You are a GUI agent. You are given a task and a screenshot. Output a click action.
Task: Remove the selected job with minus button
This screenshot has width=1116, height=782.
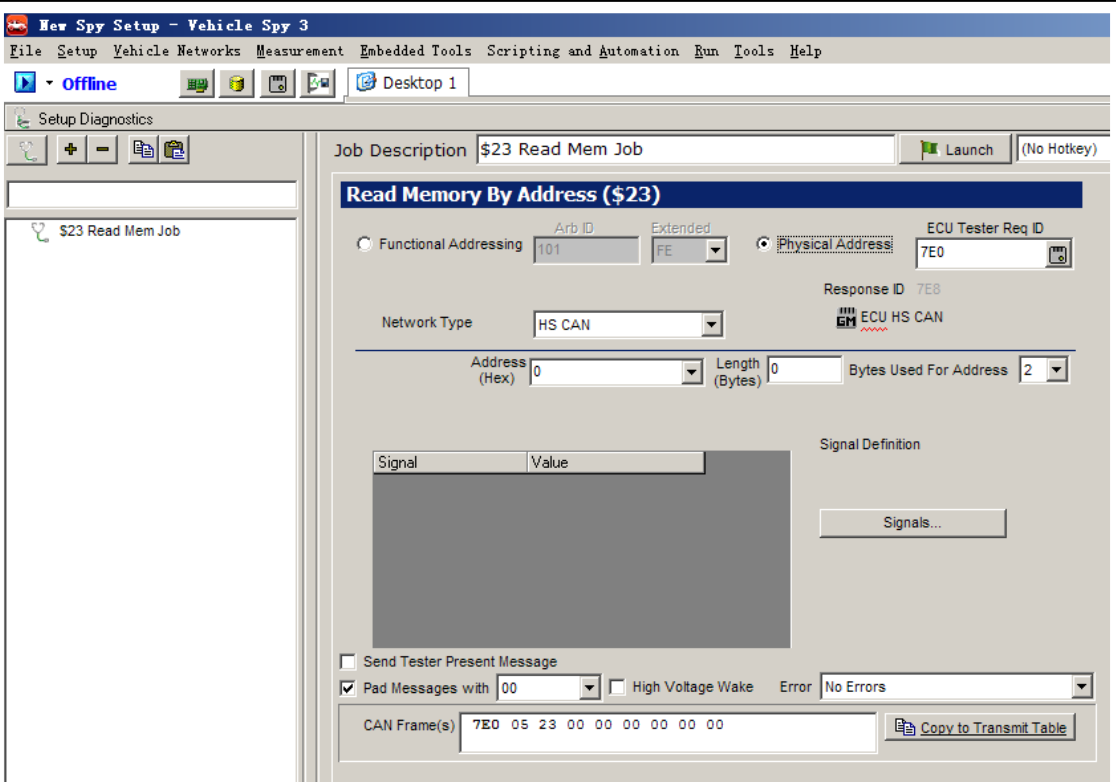click(102, 149)
